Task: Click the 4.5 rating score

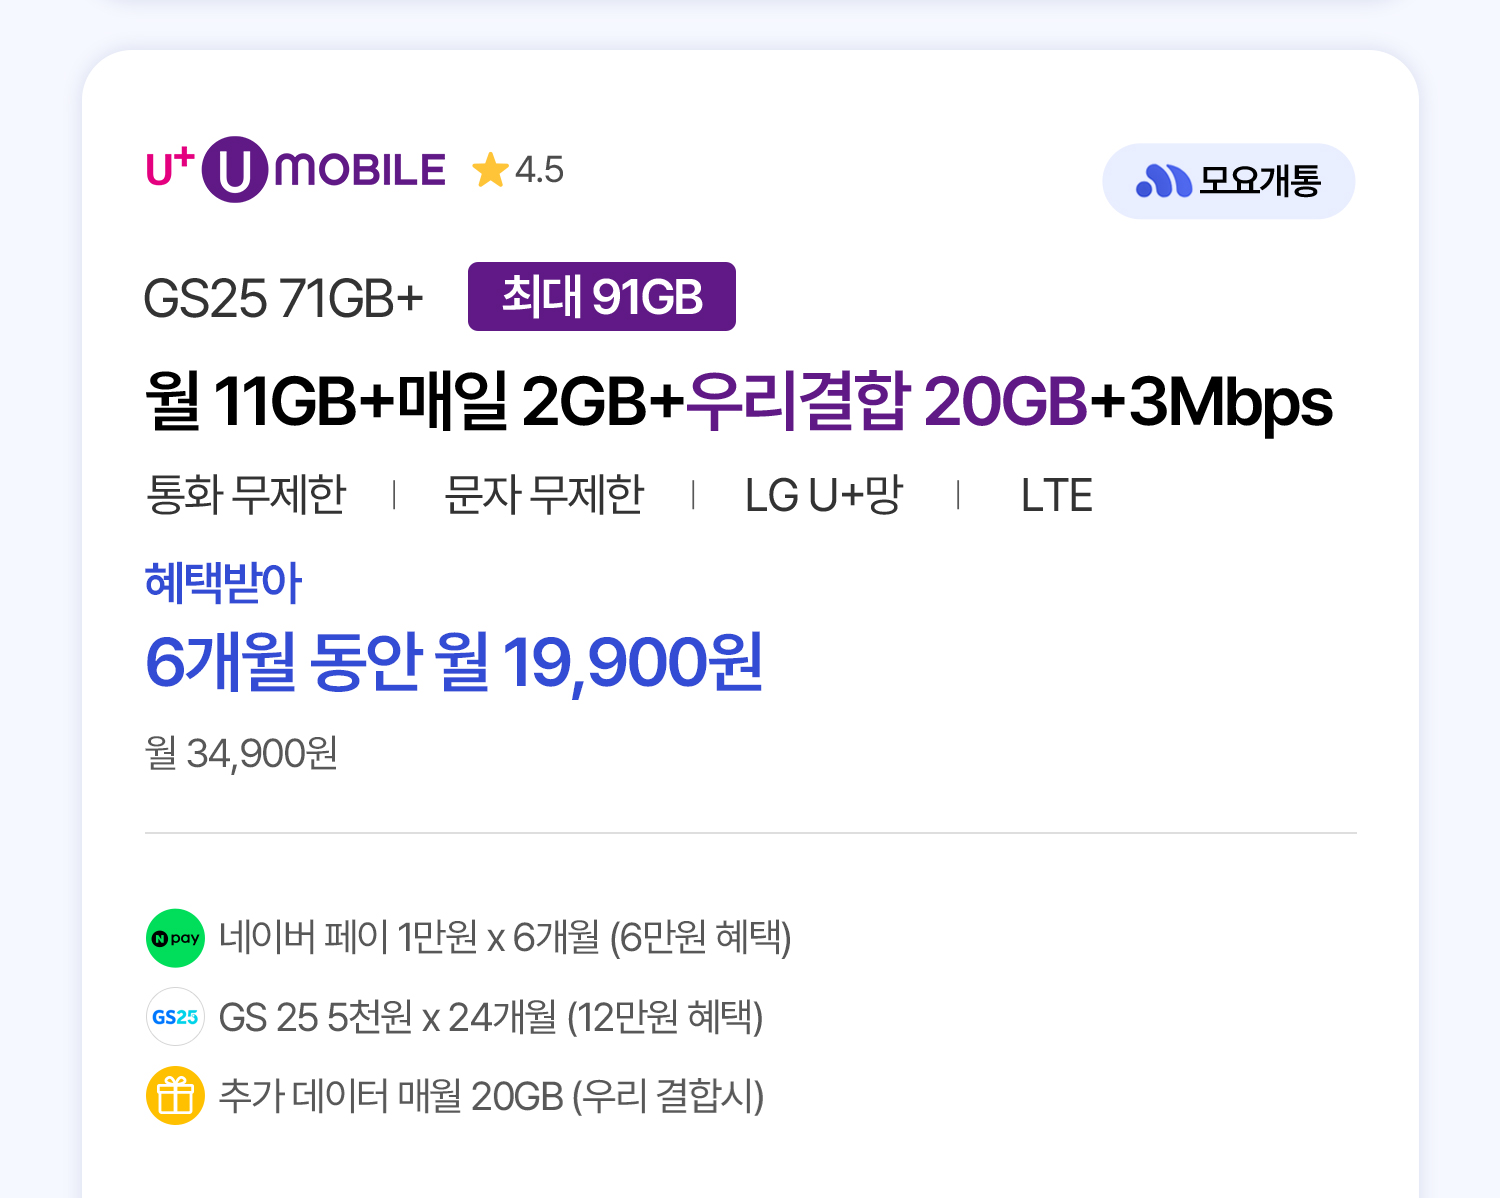Action: point(540,170)
